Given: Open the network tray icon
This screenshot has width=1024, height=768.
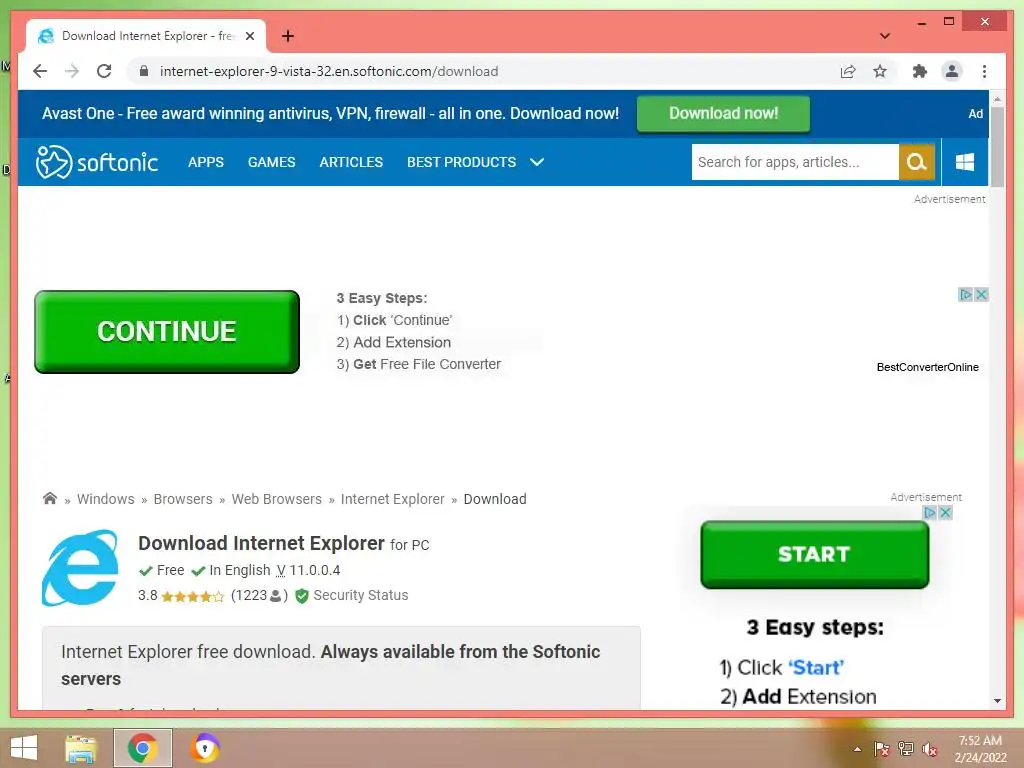Looking at the screenshot, I should point(906,749).
